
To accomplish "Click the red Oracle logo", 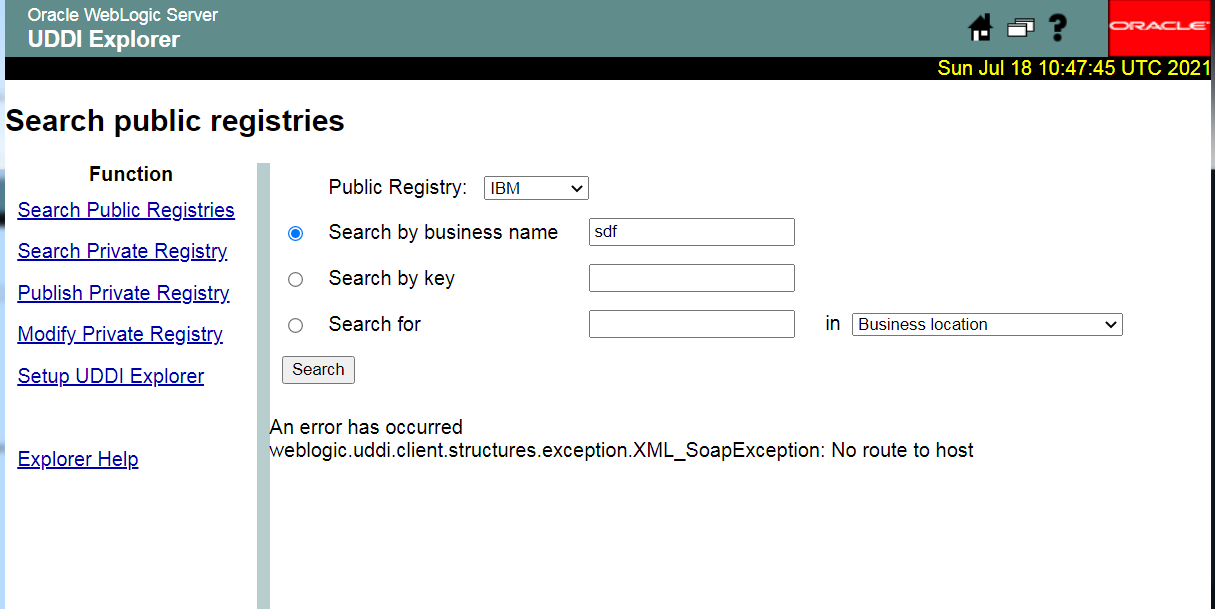I will pos(1159,28).
